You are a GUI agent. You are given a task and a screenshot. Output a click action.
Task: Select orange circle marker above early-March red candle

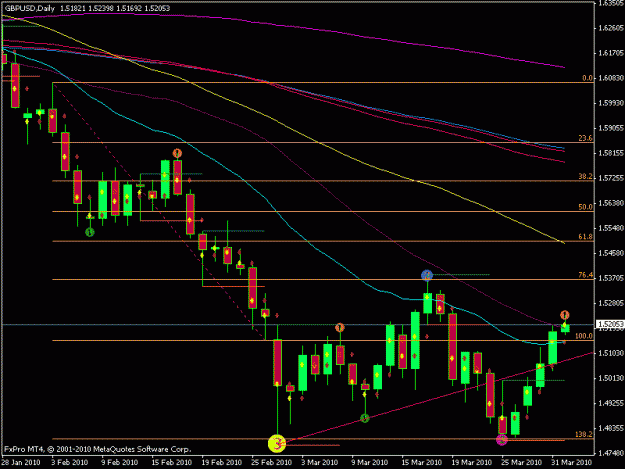(x=339, y=328)
